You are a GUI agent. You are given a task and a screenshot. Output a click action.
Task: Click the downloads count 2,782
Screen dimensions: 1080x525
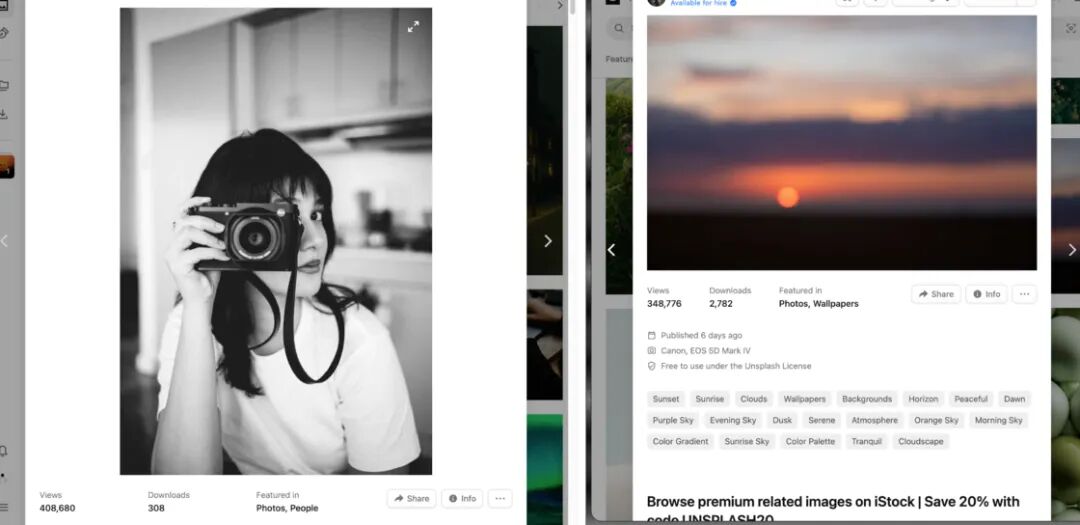(721, 304)
